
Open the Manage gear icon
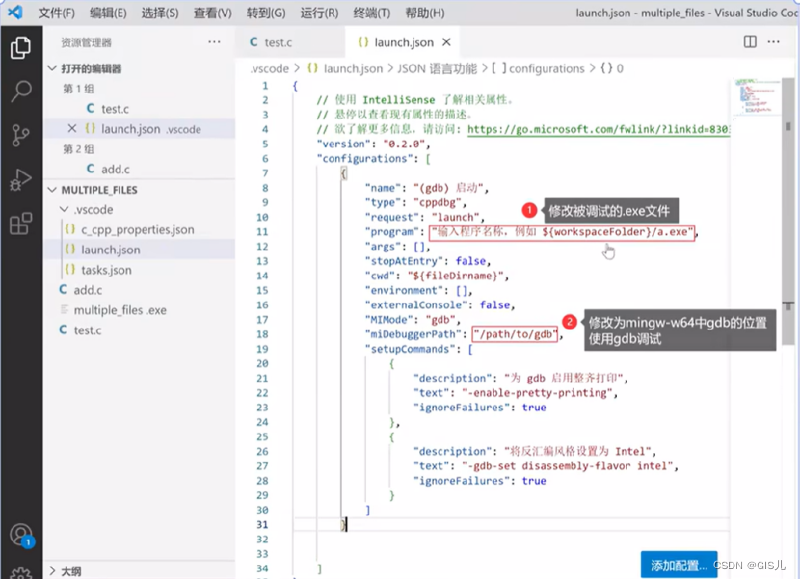pos(21,573)
